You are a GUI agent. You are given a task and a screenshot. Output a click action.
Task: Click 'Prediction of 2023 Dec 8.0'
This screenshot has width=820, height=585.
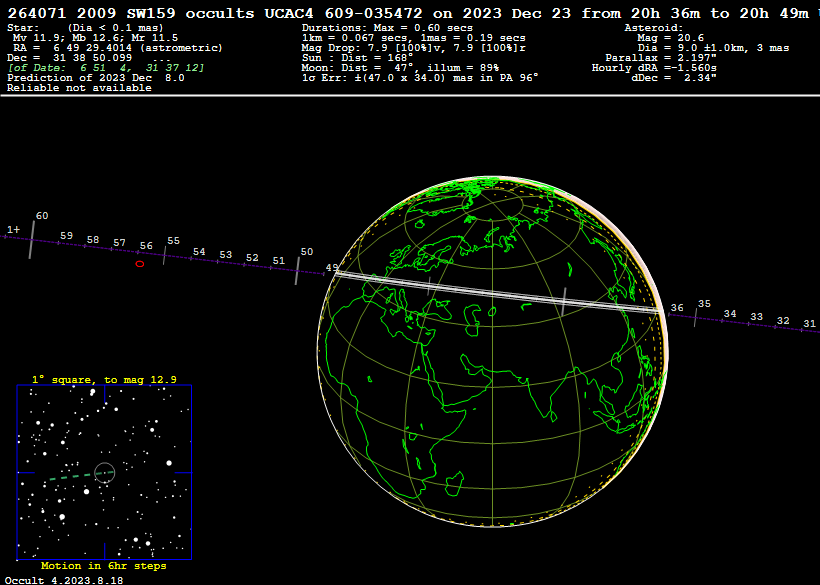coord(96,77)
